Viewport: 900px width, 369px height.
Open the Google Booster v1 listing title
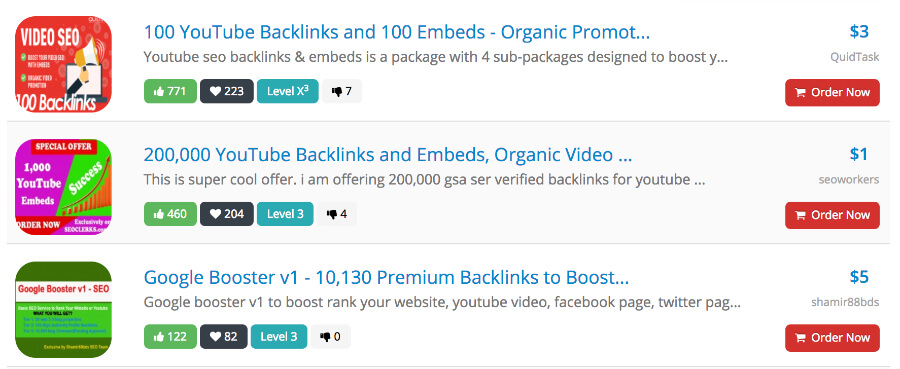tap(386, 278)
